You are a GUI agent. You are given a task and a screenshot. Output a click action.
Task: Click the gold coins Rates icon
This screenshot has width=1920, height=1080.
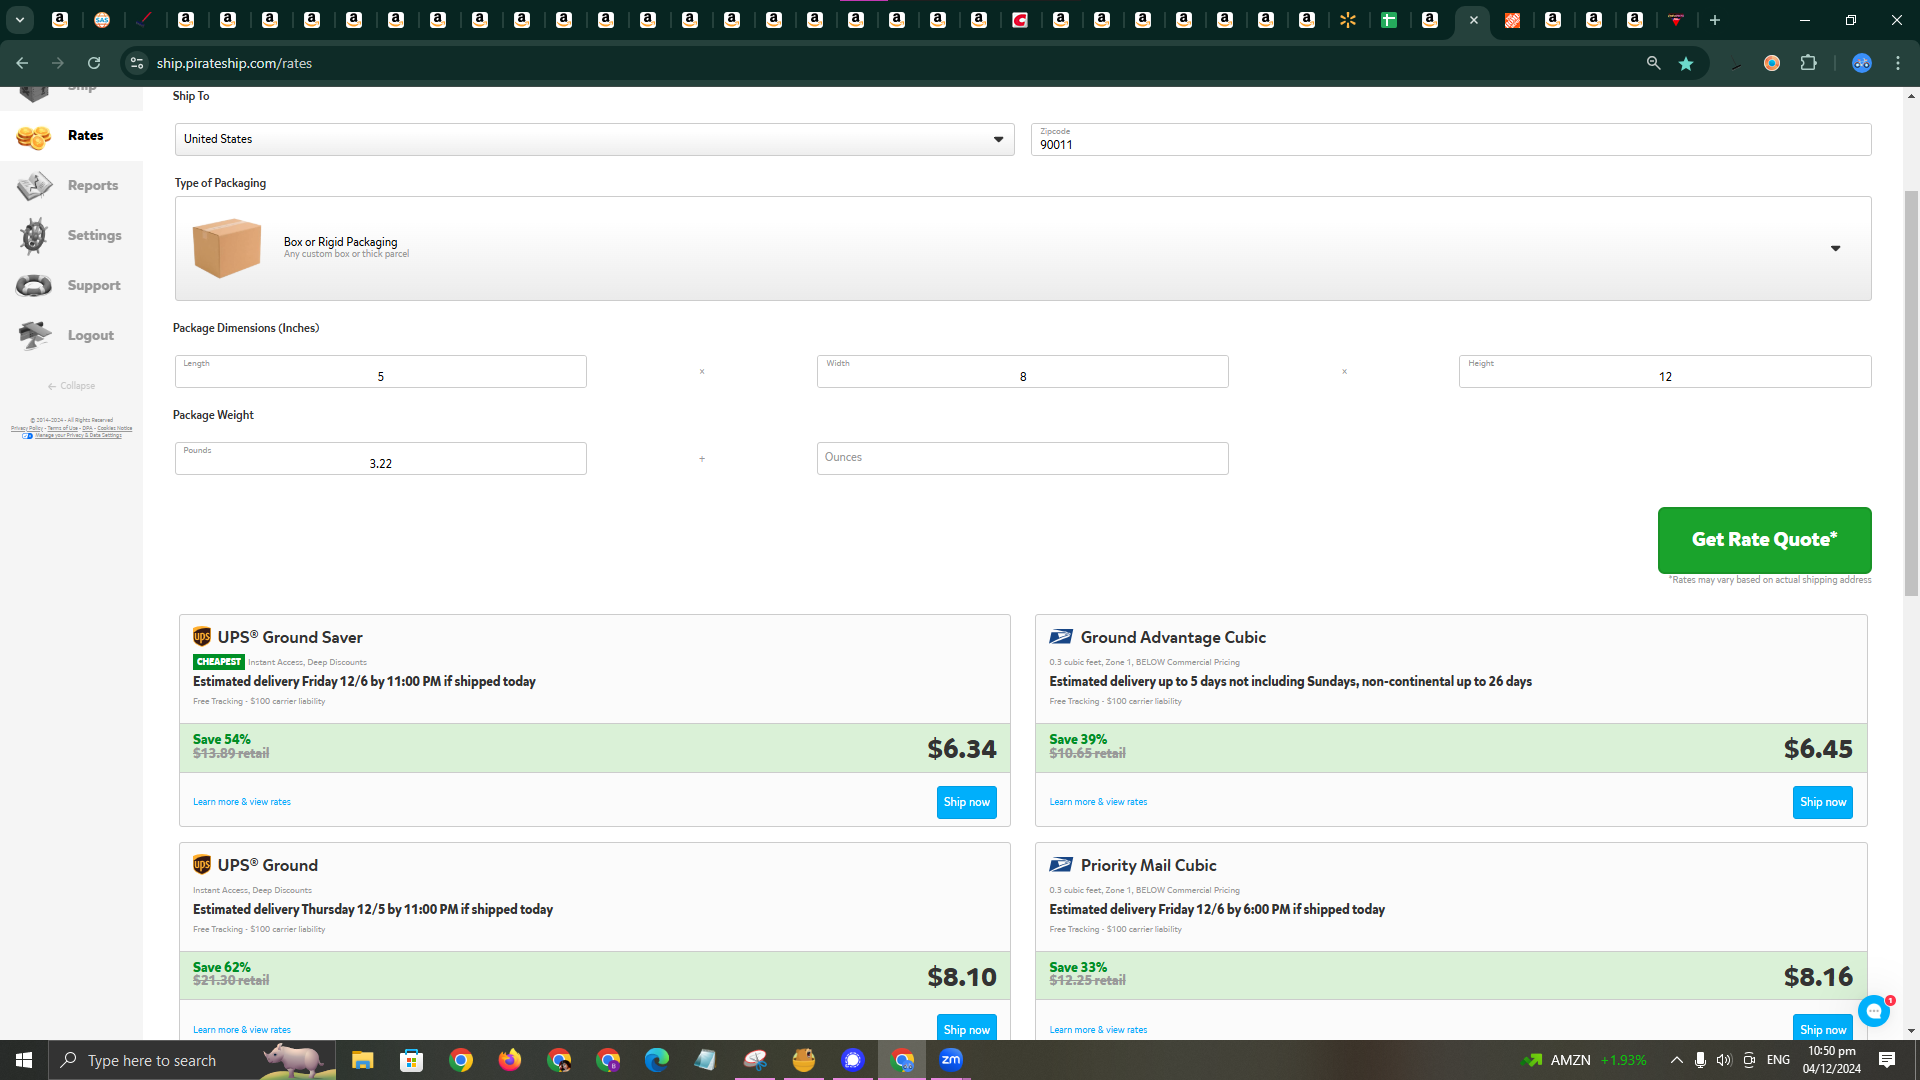[34, 137]
